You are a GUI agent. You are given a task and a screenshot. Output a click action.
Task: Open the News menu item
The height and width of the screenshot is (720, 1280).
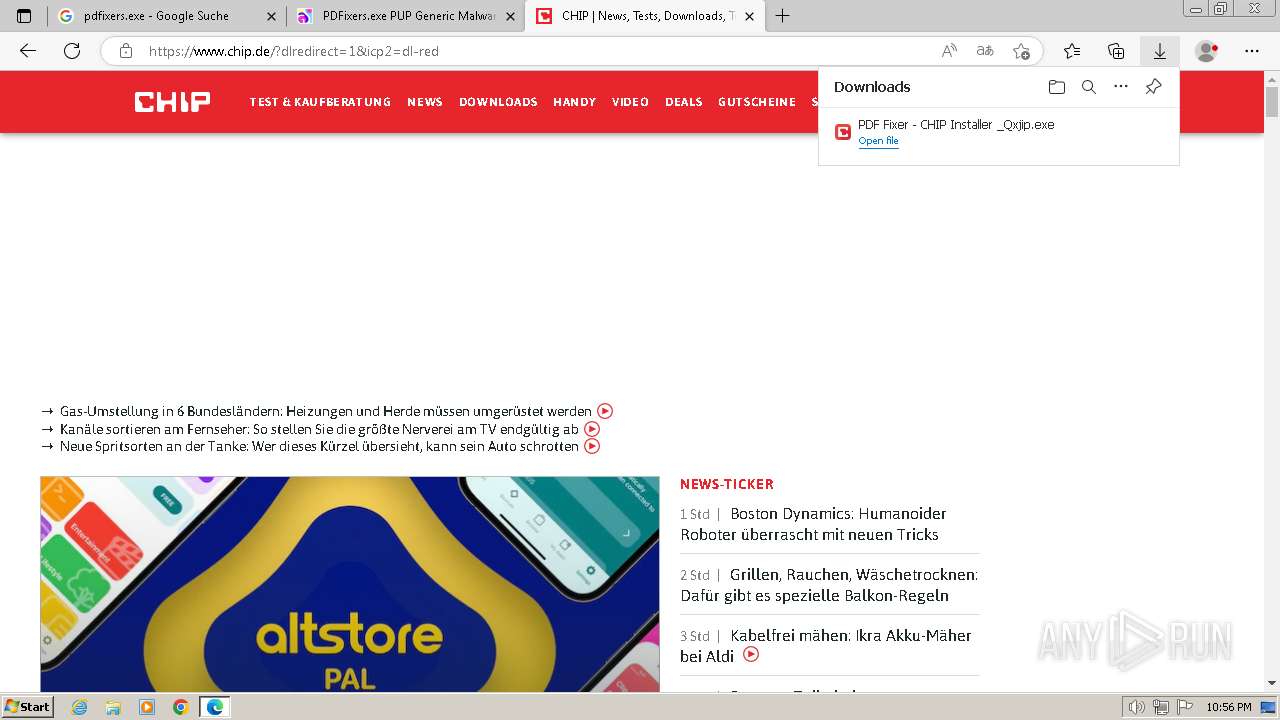point(425,102)
